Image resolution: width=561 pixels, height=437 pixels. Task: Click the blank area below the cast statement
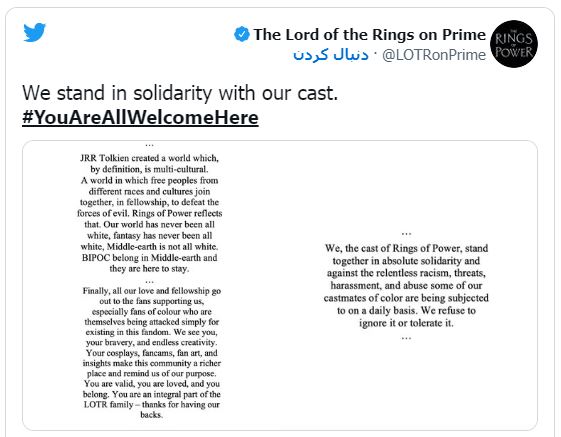click(407, 385)
